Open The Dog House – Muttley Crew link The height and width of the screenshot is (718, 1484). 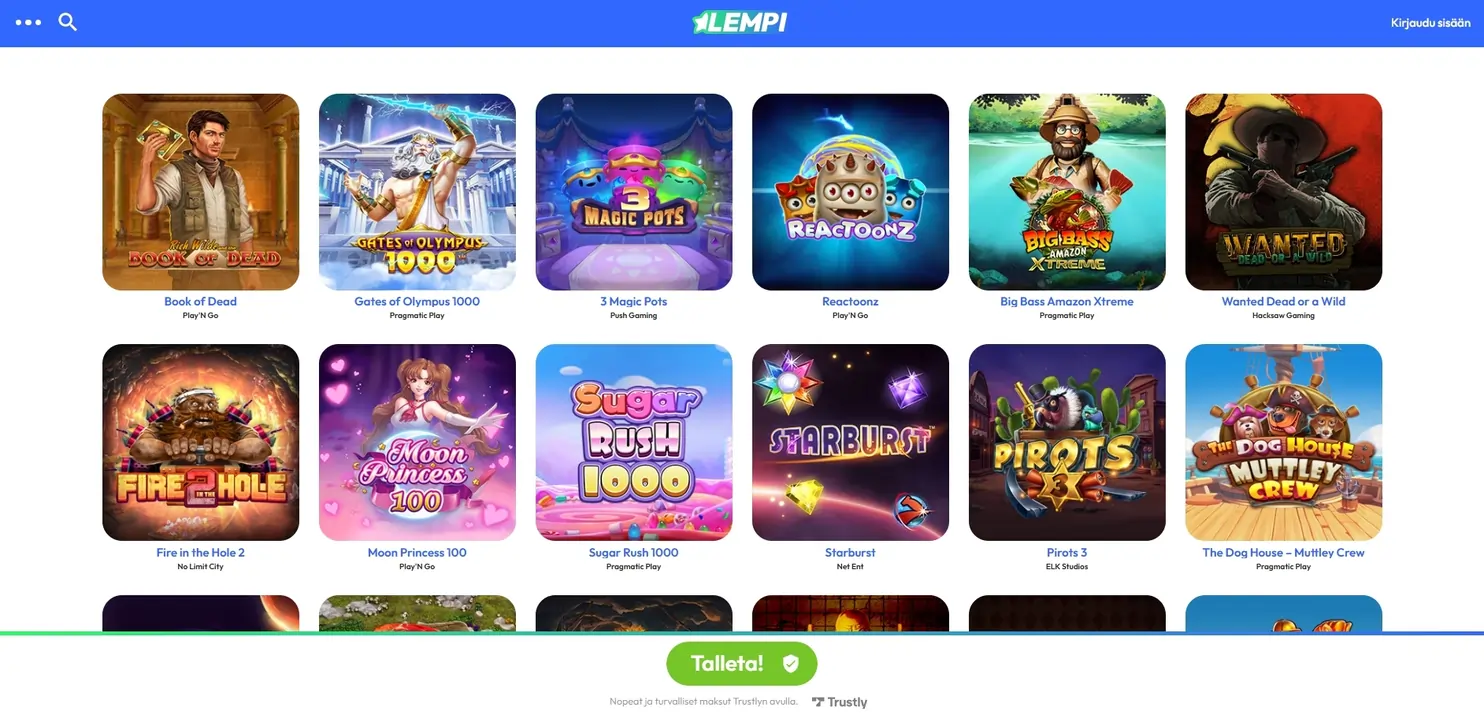click(x=1283, y=552)
